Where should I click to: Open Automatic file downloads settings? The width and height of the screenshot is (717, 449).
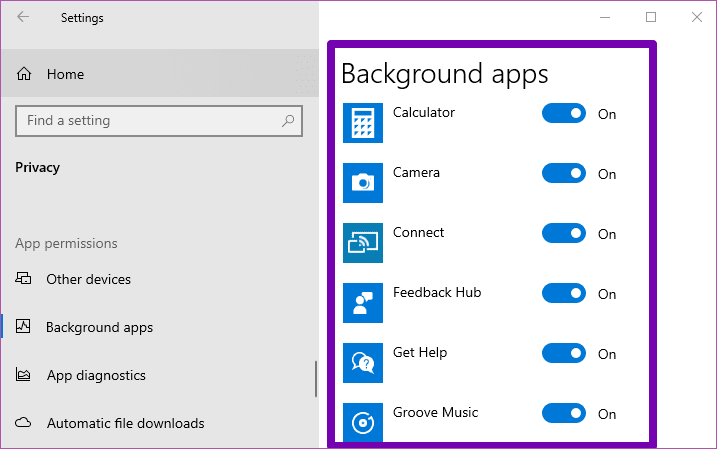click(158, 423)
